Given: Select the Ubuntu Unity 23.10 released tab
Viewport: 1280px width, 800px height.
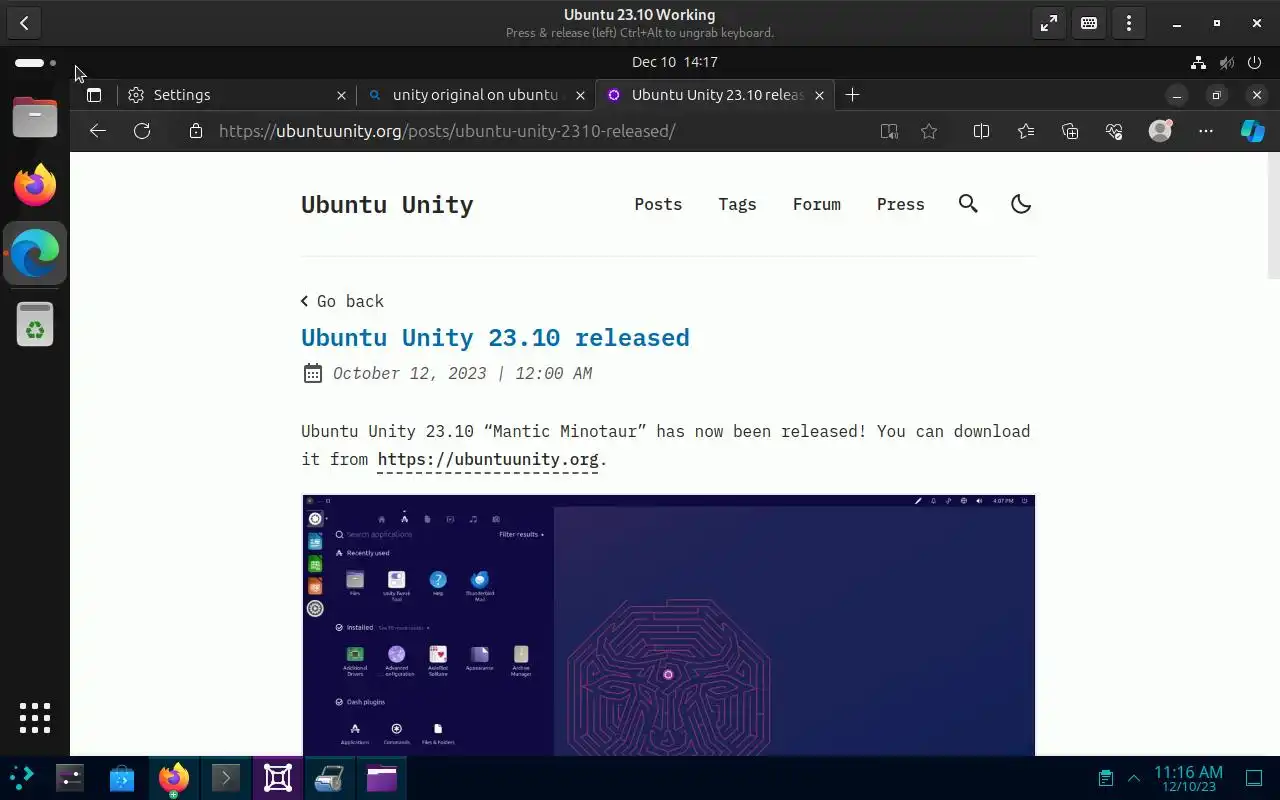Looking at the screenshot, I should pos(714,95).
